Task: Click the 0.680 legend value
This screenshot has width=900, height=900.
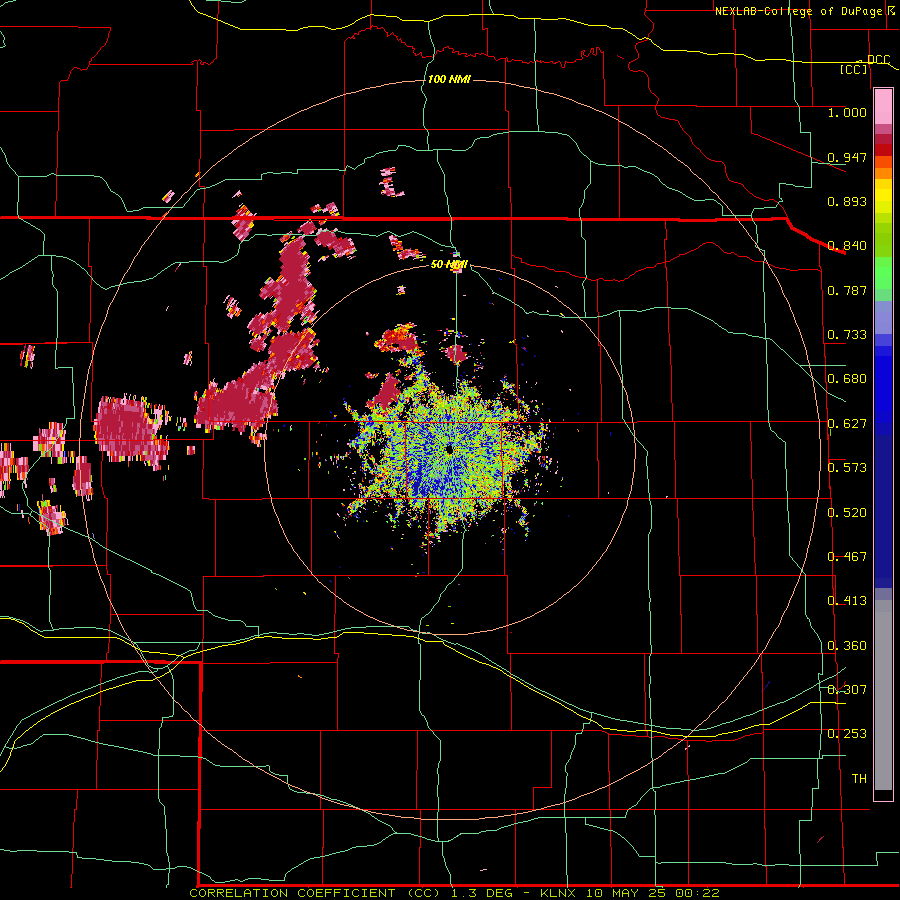Action: tap(847, 379)
